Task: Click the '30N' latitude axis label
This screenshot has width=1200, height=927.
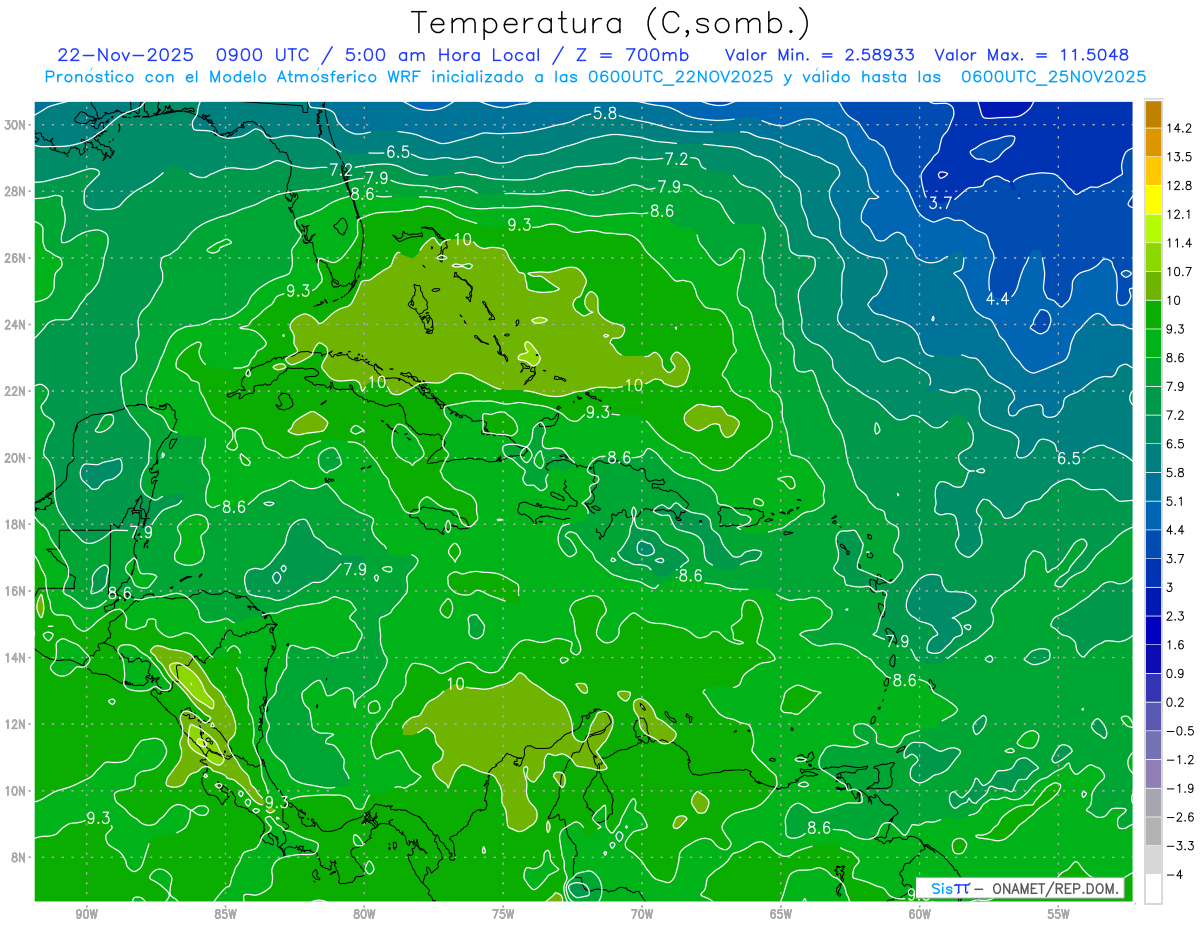Action: tap(15, 124)
